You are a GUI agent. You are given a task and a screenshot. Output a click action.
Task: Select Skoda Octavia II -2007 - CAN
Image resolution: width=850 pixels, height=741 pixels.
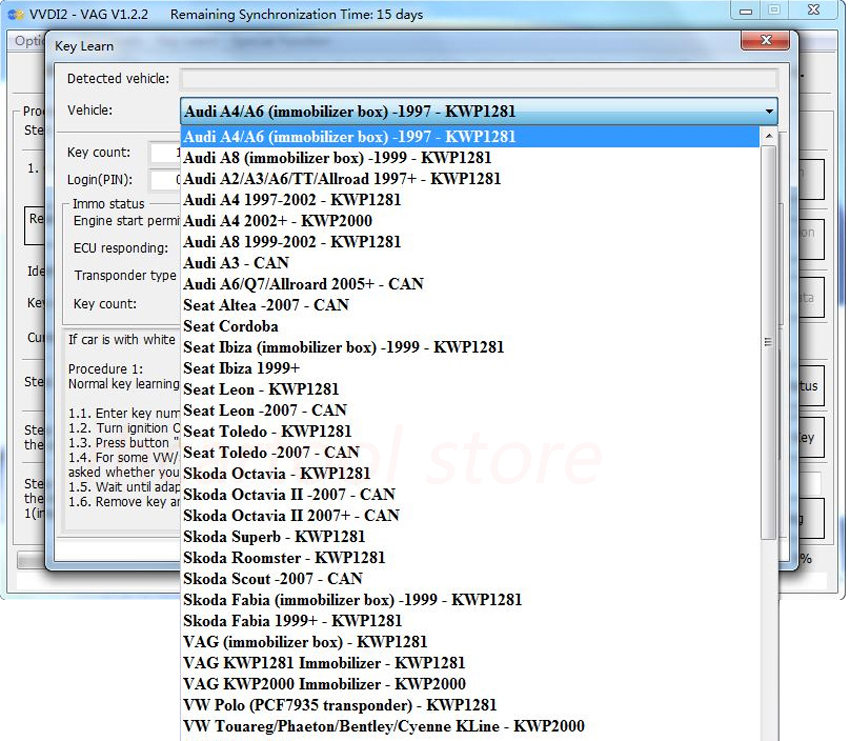[x=470, y=495]
